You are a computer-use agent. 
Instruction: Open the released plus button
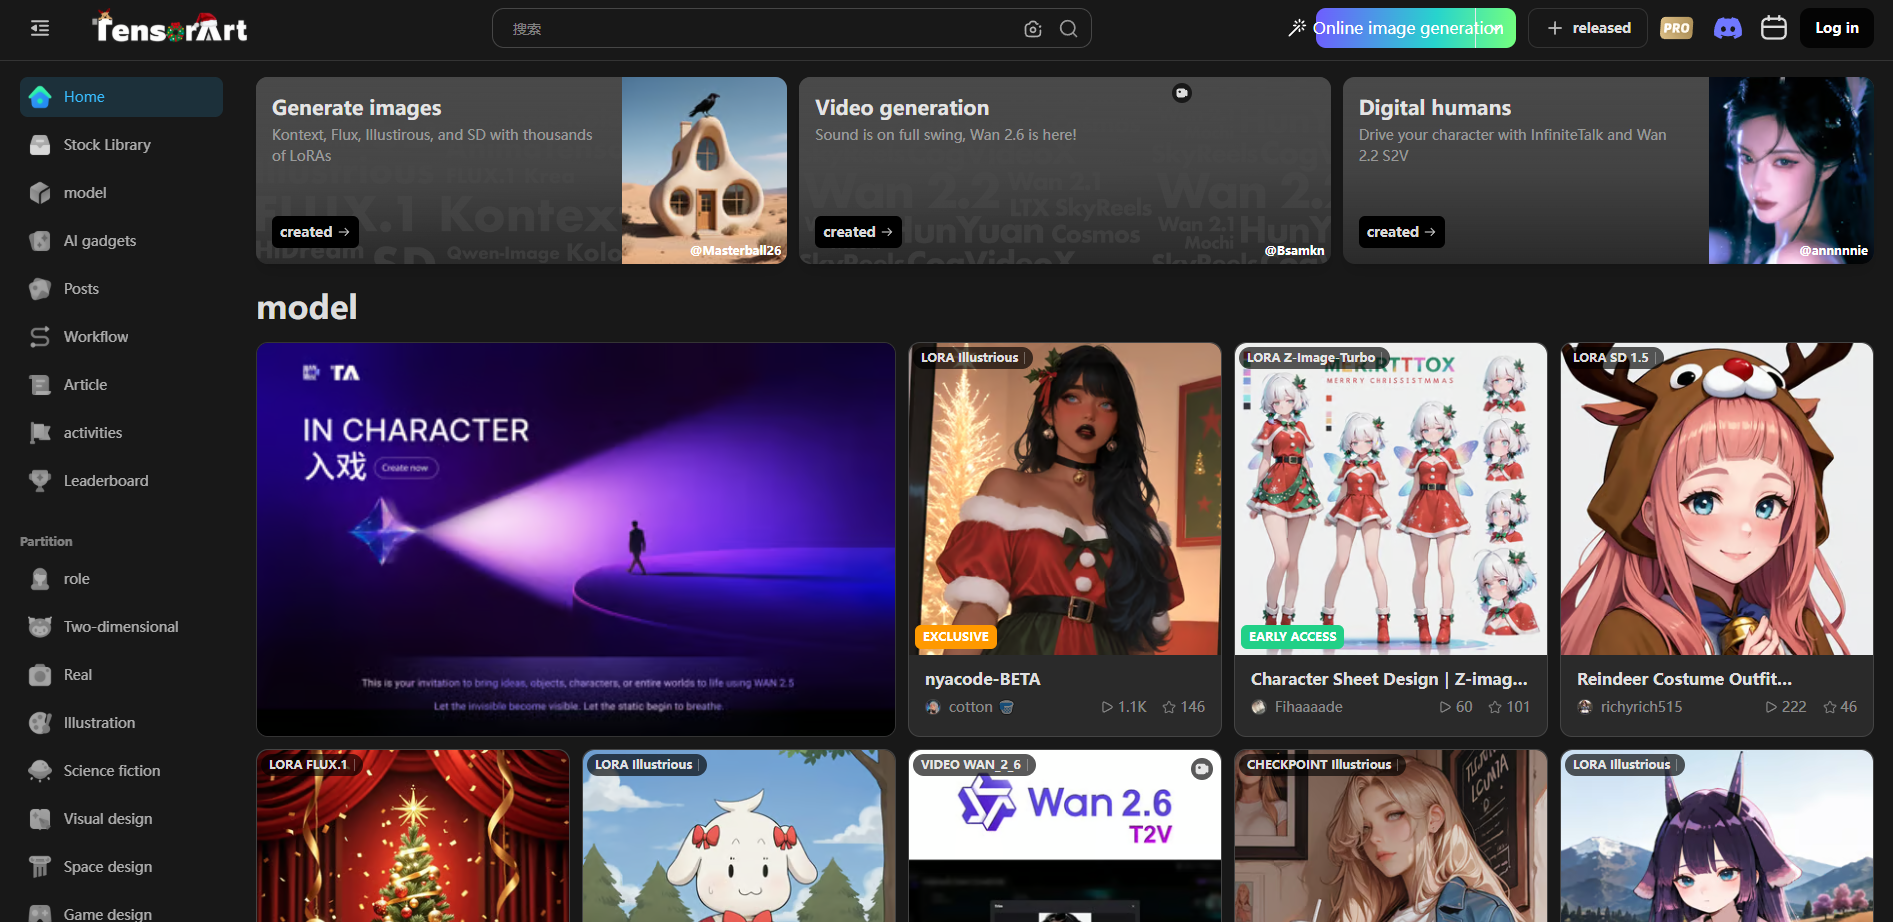pyautogui.click(x=1588, y=28)
